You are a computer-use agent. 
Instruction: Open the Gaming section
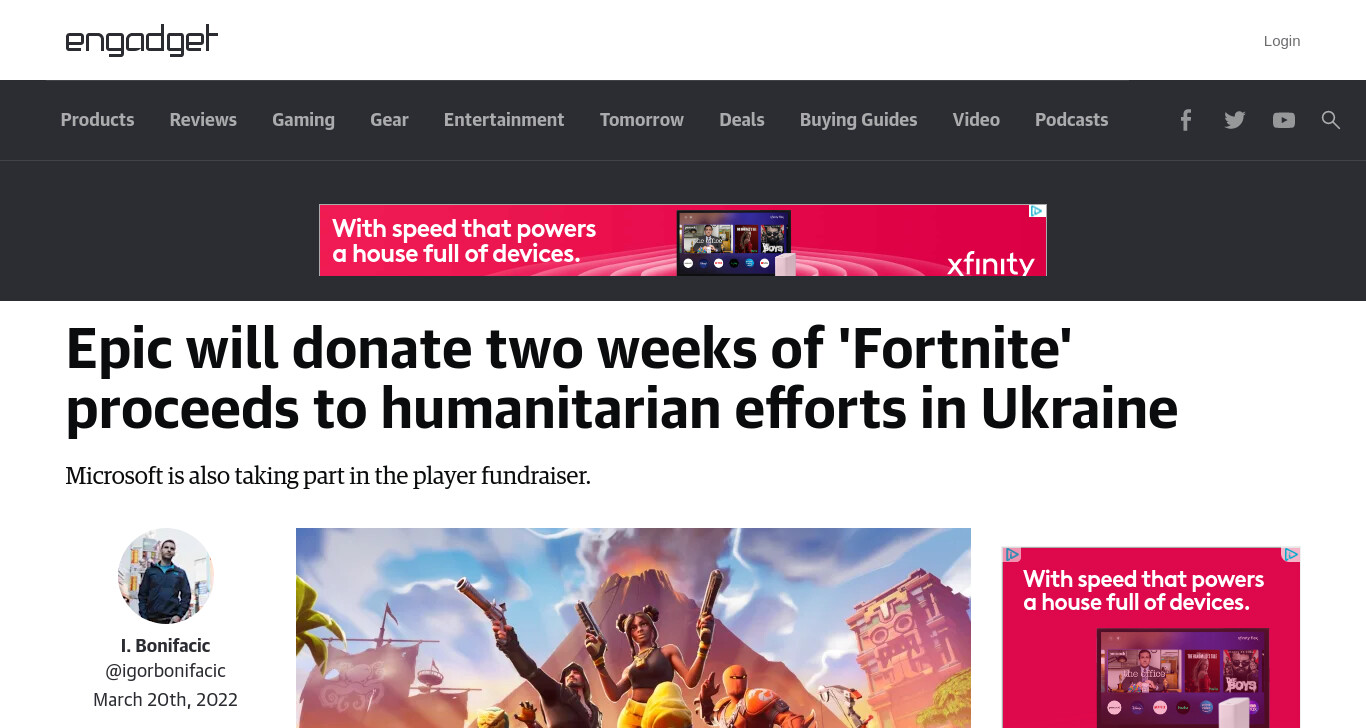303,120
